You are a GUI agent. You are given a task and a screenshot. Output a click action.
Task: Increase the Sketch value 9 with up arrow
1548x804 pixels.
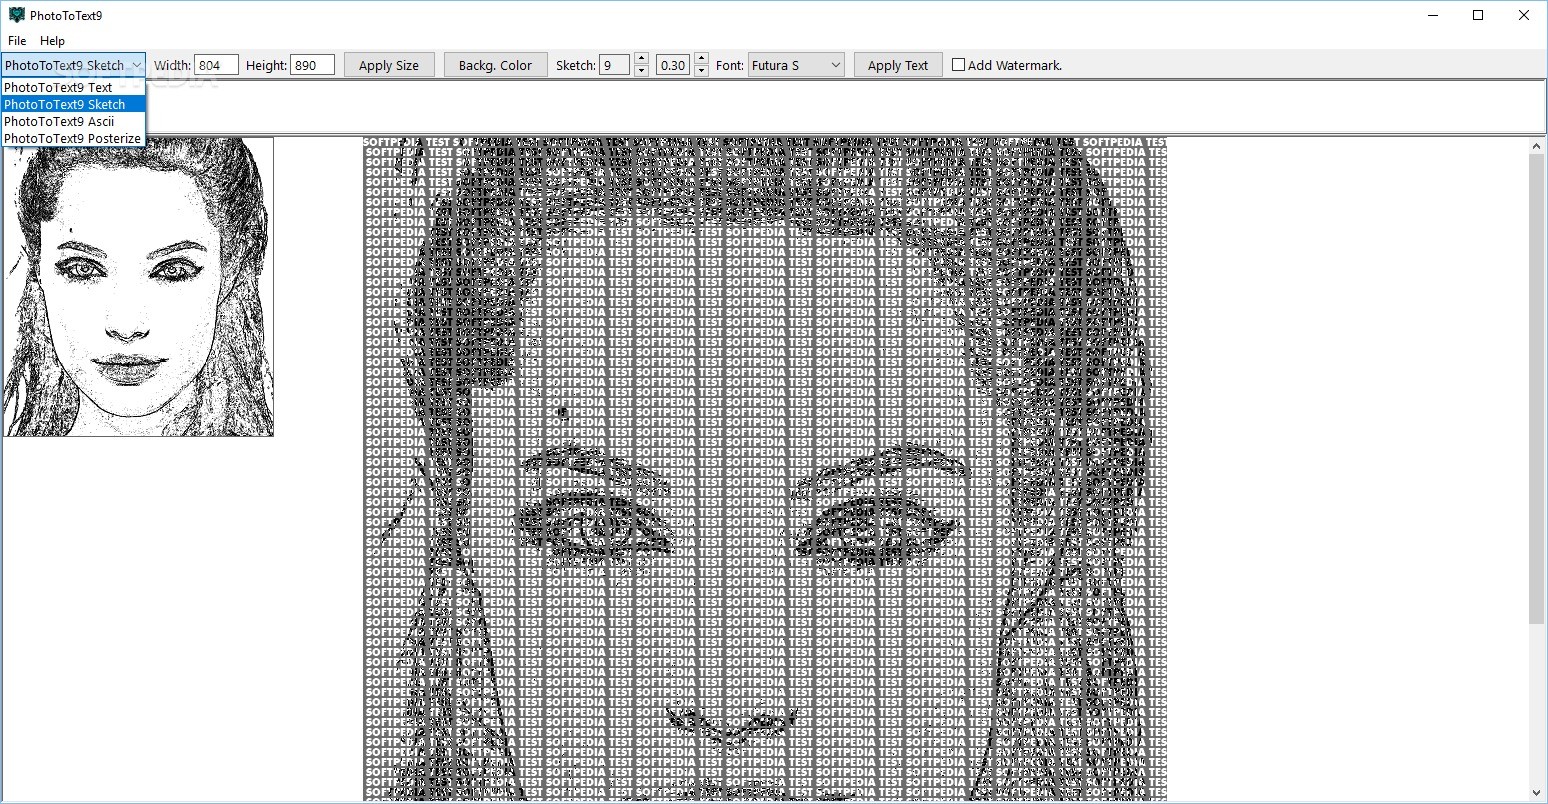641,59
